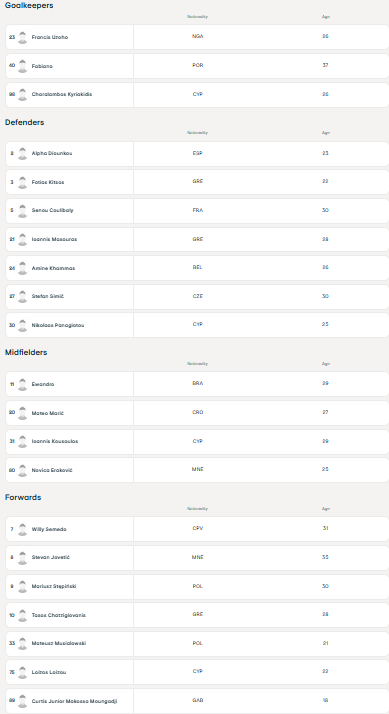Select Willy Semedo's avatar icon

22,530
